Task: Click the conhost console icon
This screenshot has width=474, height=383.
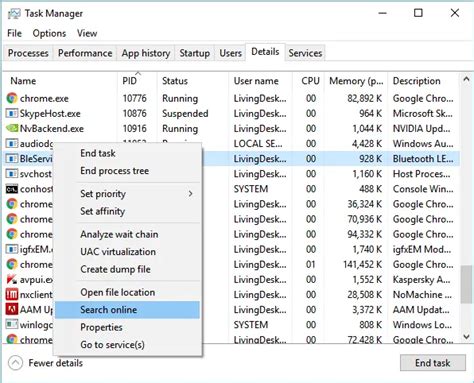Action: [x=12, y=189]
